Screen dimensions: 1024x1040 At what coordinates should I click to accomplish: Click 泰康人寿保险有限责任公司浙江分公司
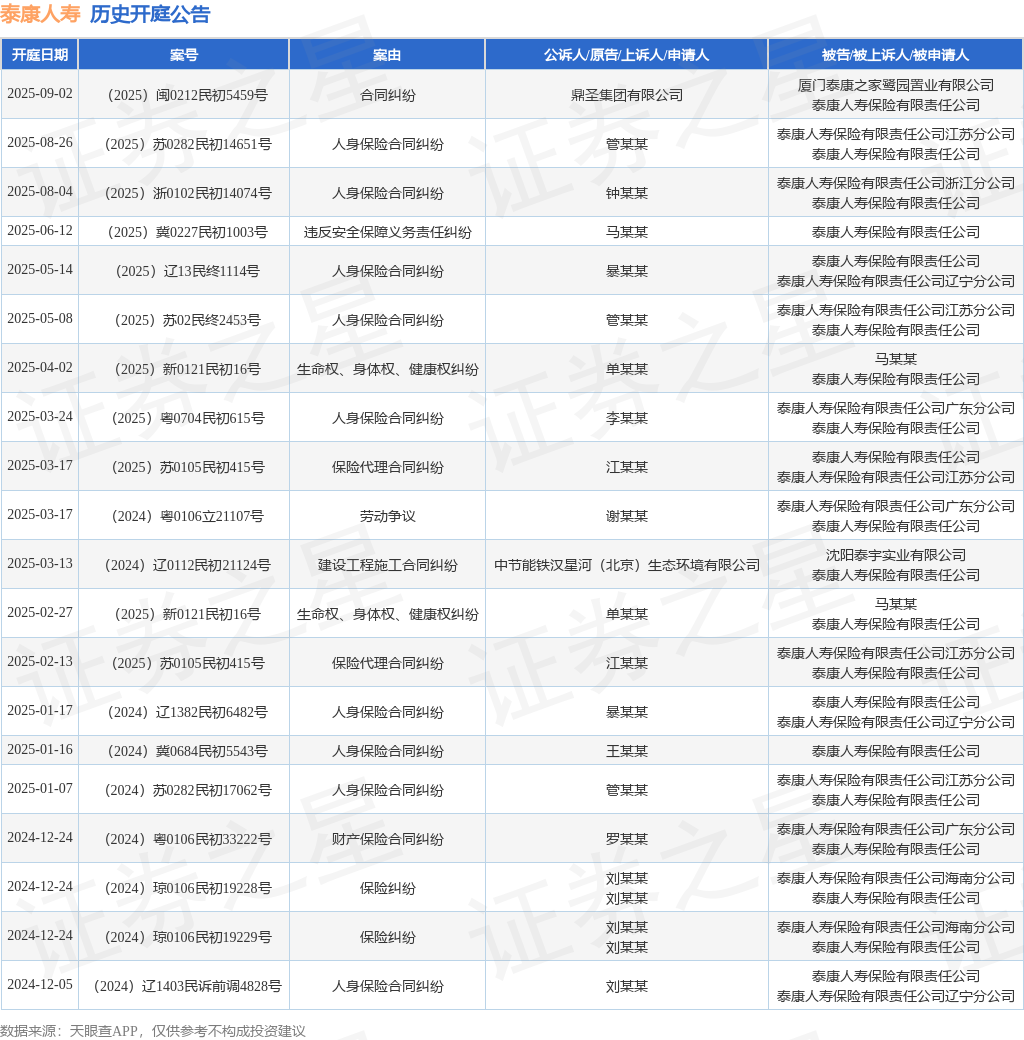pyautogui.click(x=895, y=184)
